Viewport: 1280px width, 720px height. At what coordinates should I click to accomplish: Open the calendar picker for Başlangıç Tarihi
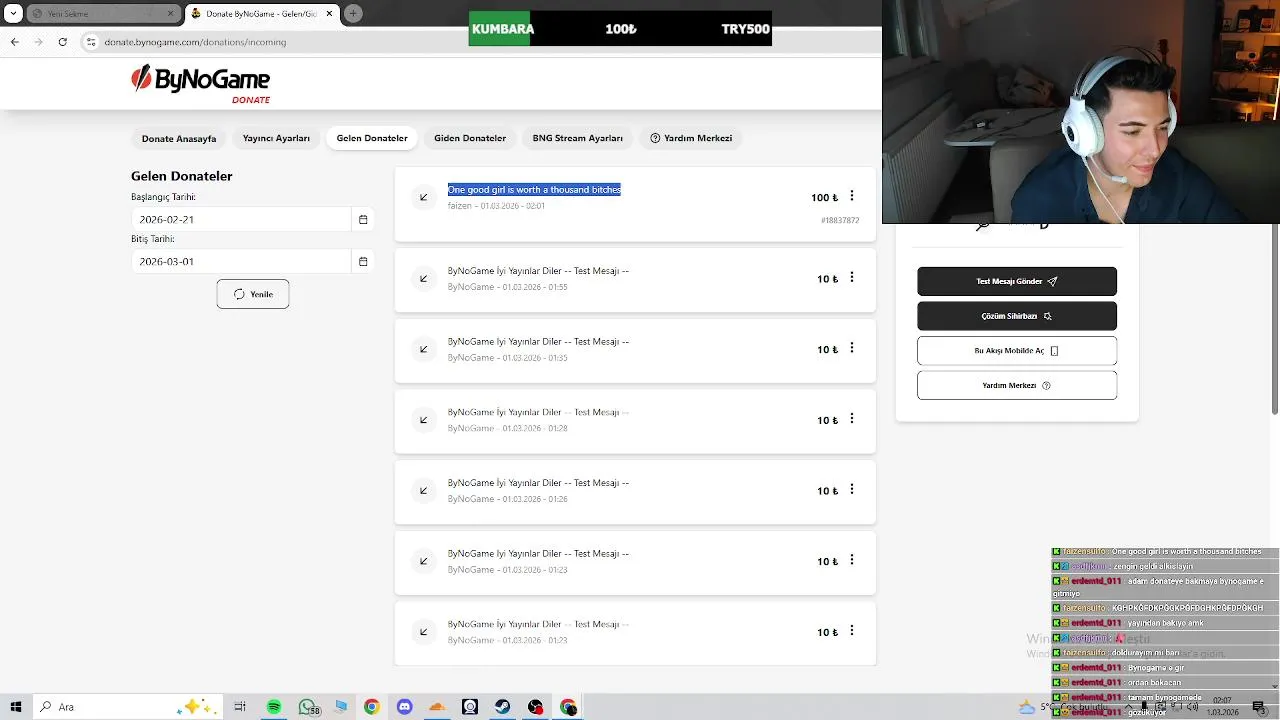click(363, 219)
